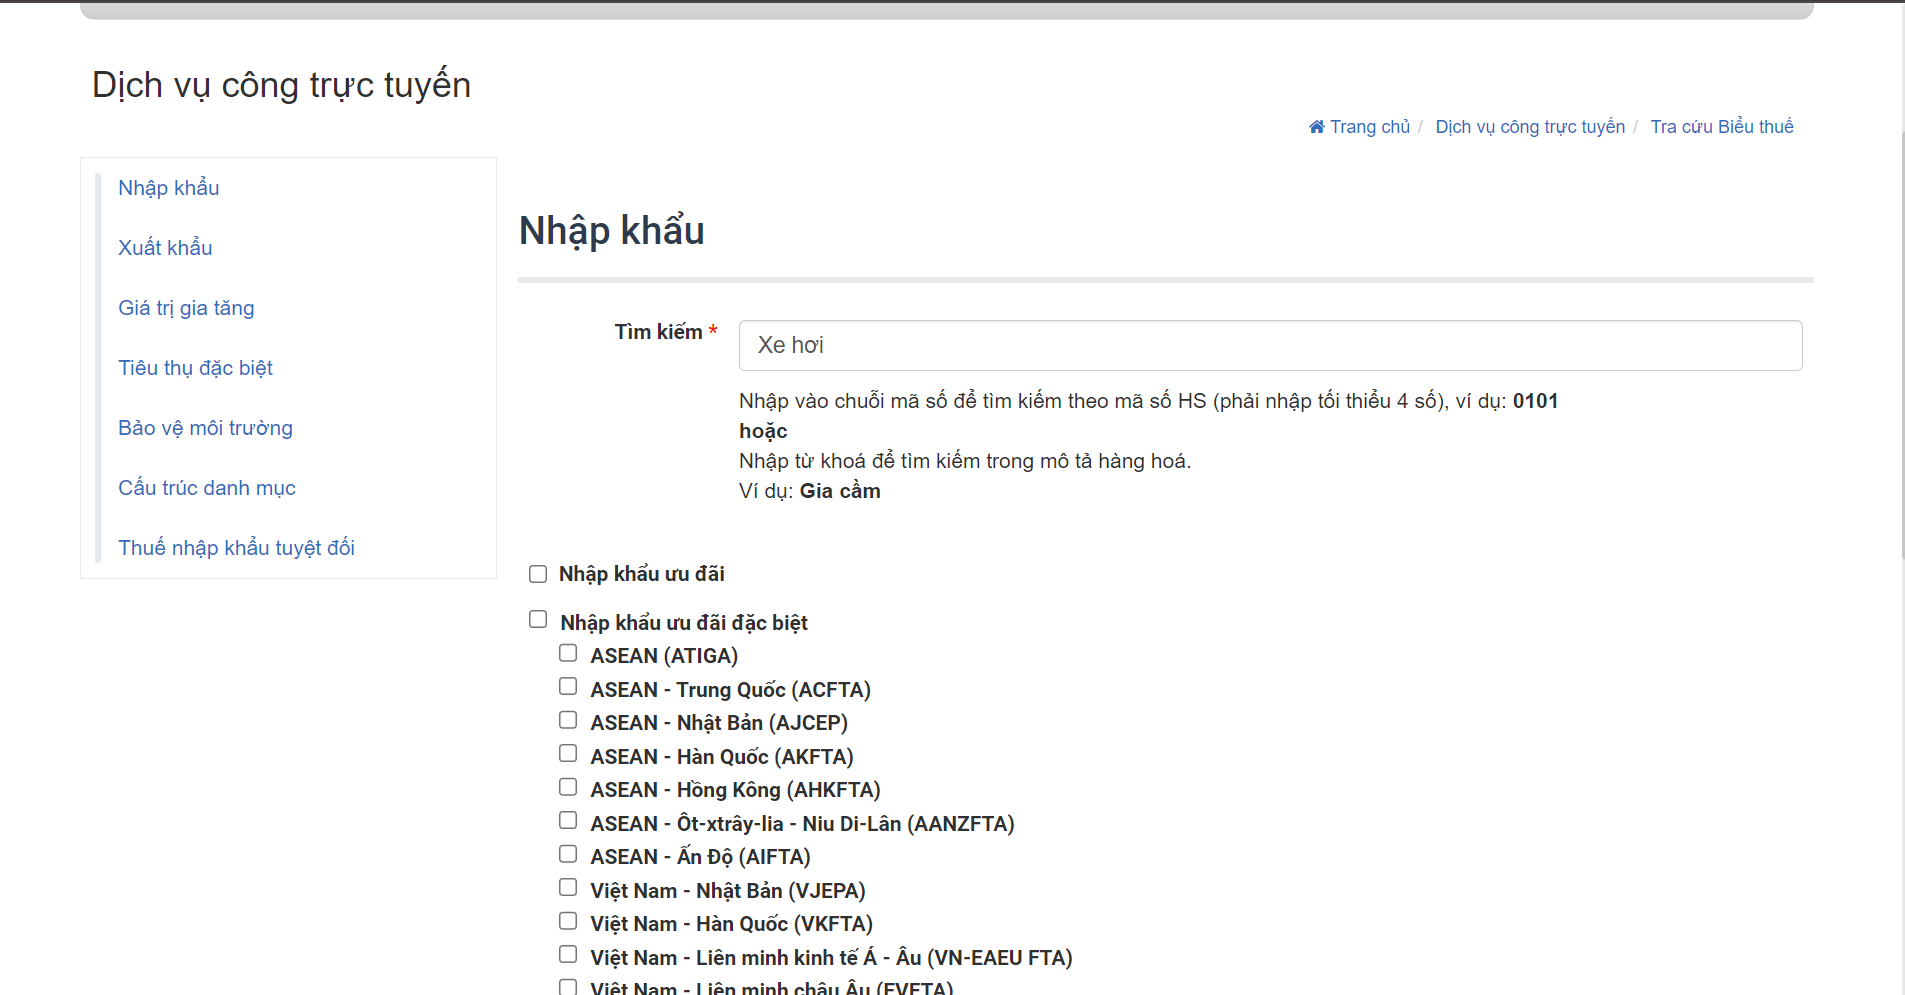The width and height of the screenshot is (1905, 995).
Task: Tick Việt Nam - Hàn Quốc (VKFTA) checkbox
Action: 568,921
